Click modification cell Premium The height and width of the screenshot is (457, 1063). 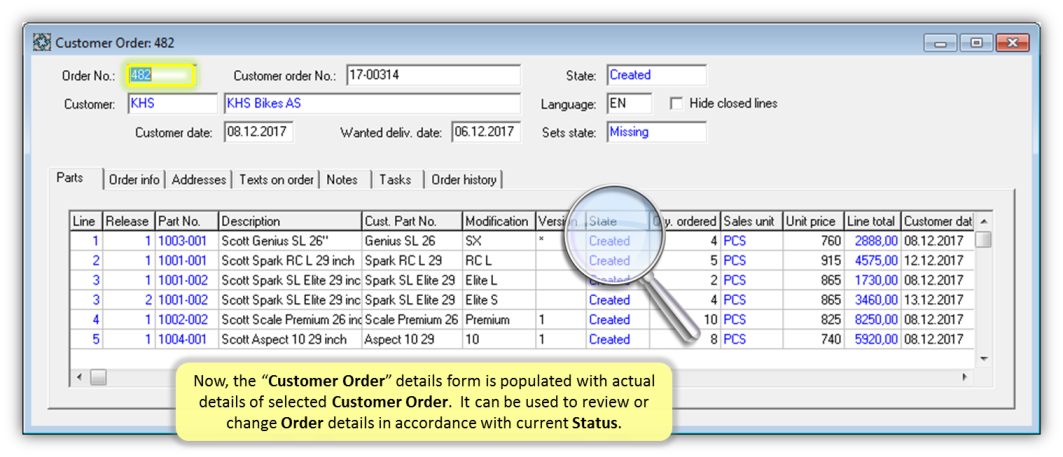499,319
